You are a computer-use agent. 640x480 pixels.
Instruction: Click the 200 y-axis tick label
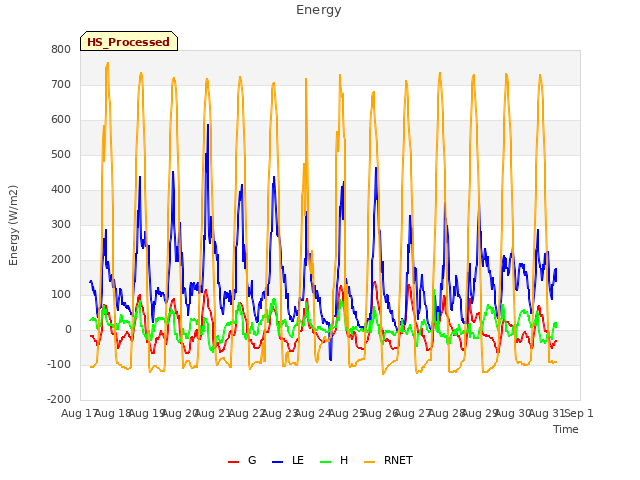61,260
